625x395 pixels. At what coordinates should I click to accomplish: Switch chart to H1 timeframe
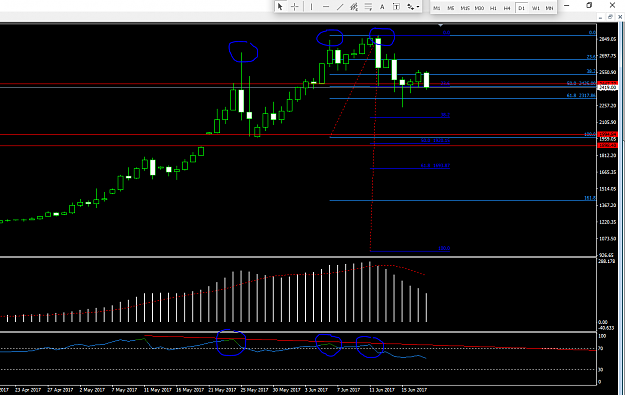pos(493,8)
